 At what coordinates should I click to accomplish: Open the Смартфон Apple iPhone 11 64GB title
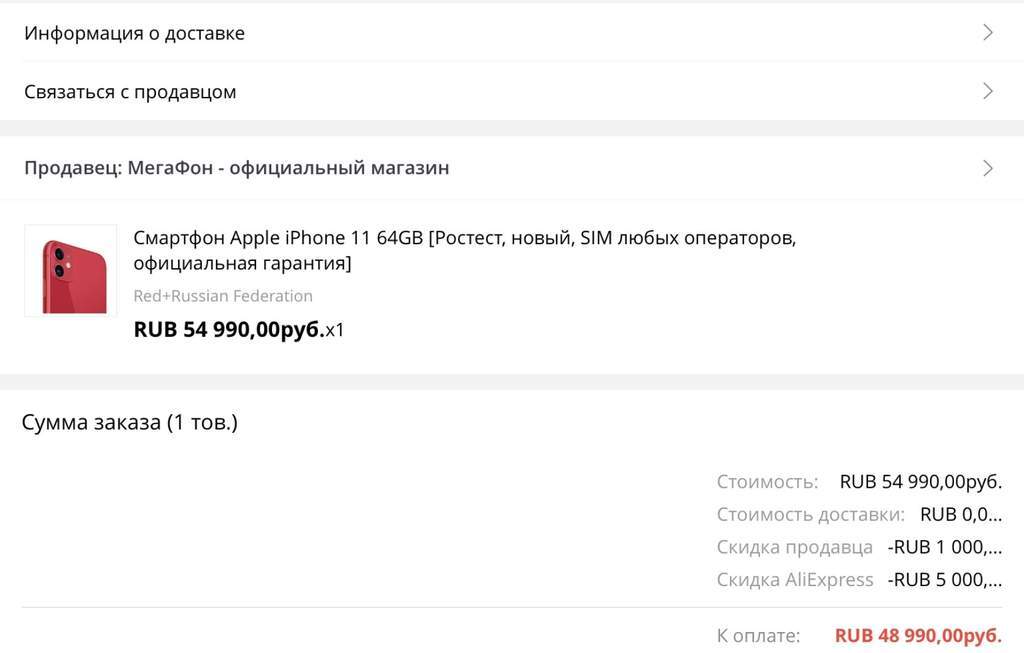(464, 251)
